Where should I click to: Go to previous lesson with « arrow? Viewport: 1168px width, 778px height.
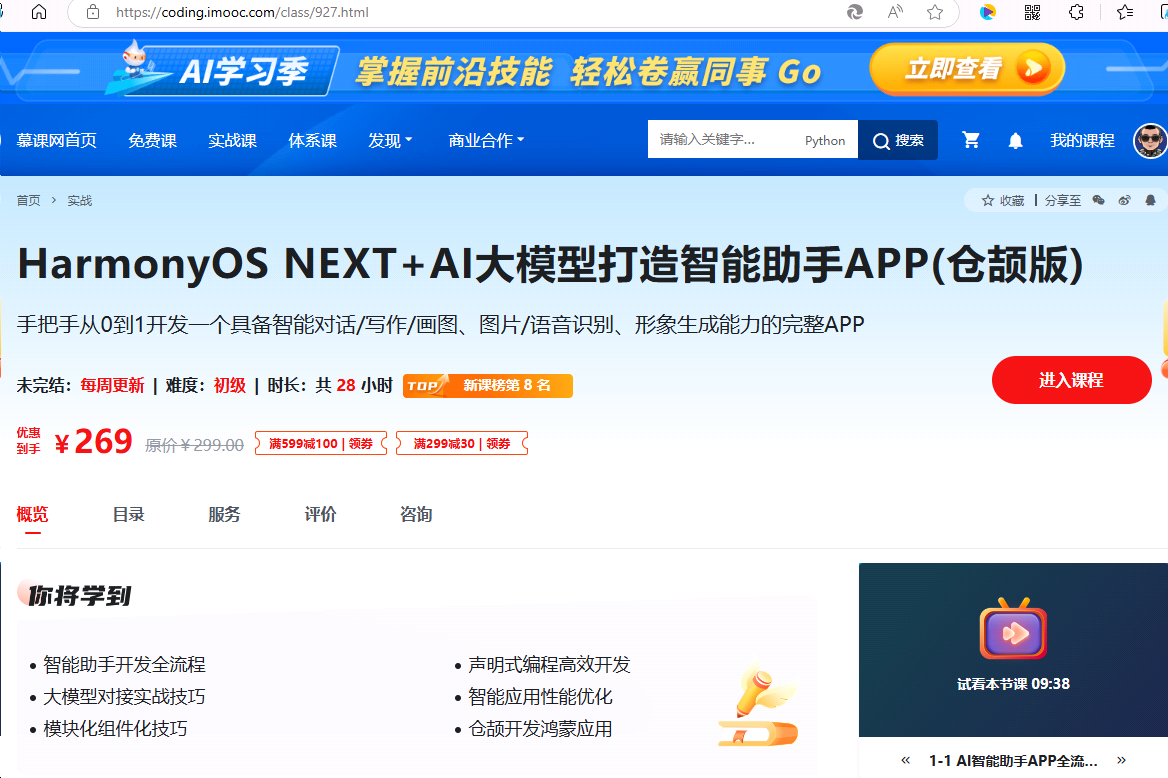click(906, 760)
